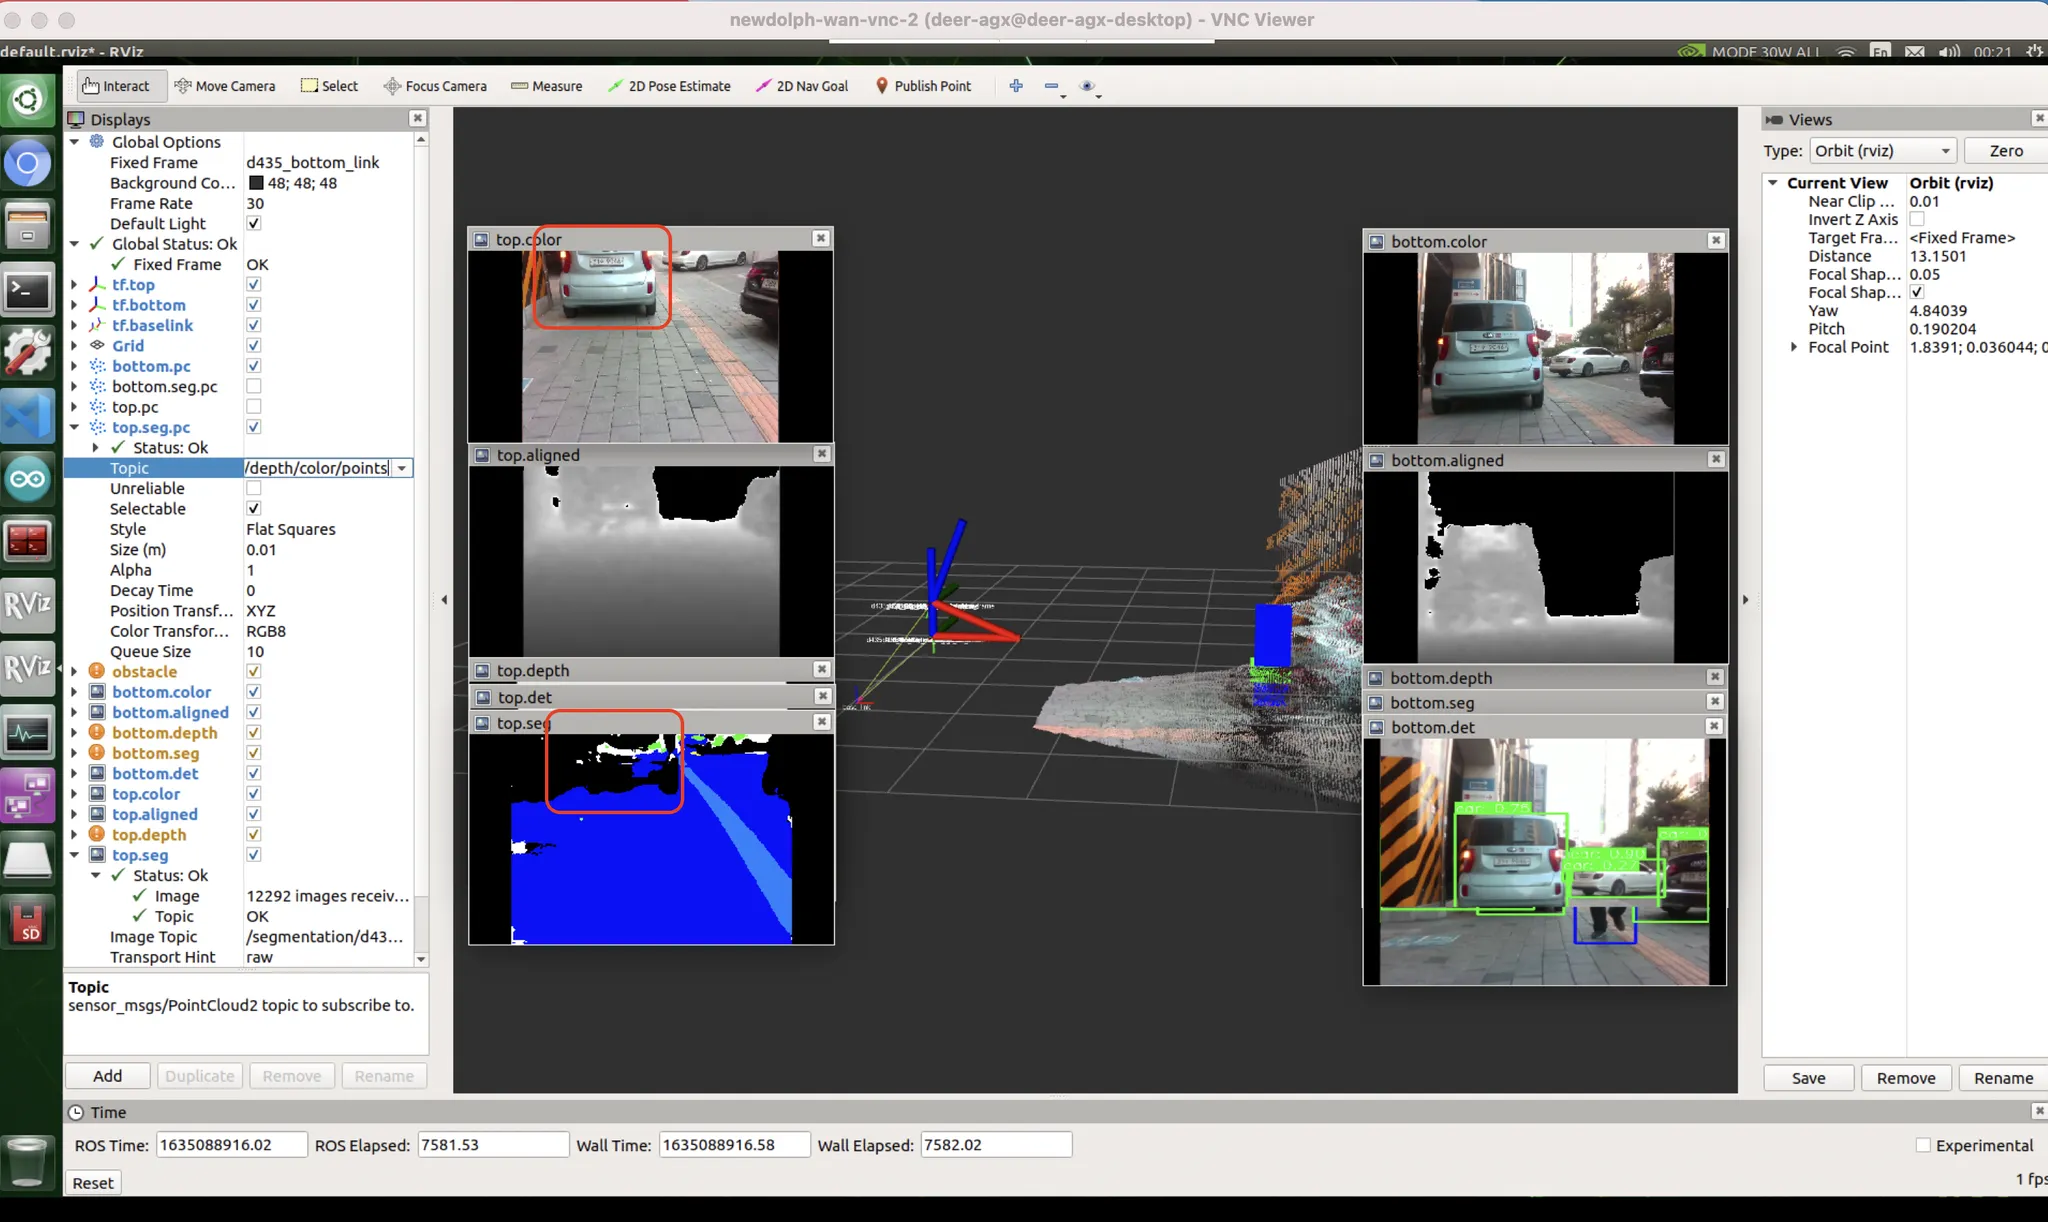Click the Zero view button
Image resolution: width=2048 pixels, height=1222 pixels.
2005,151
